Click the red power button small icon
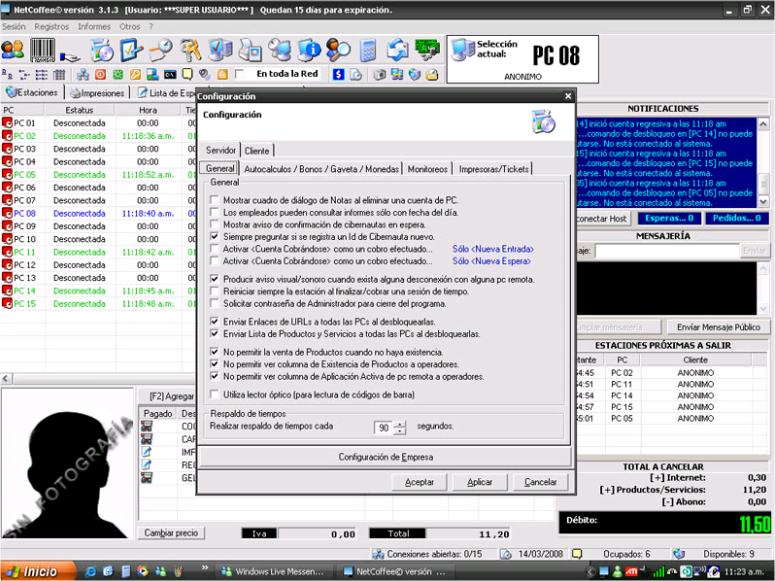The image size is (775, 581). [x=100, y=75]
